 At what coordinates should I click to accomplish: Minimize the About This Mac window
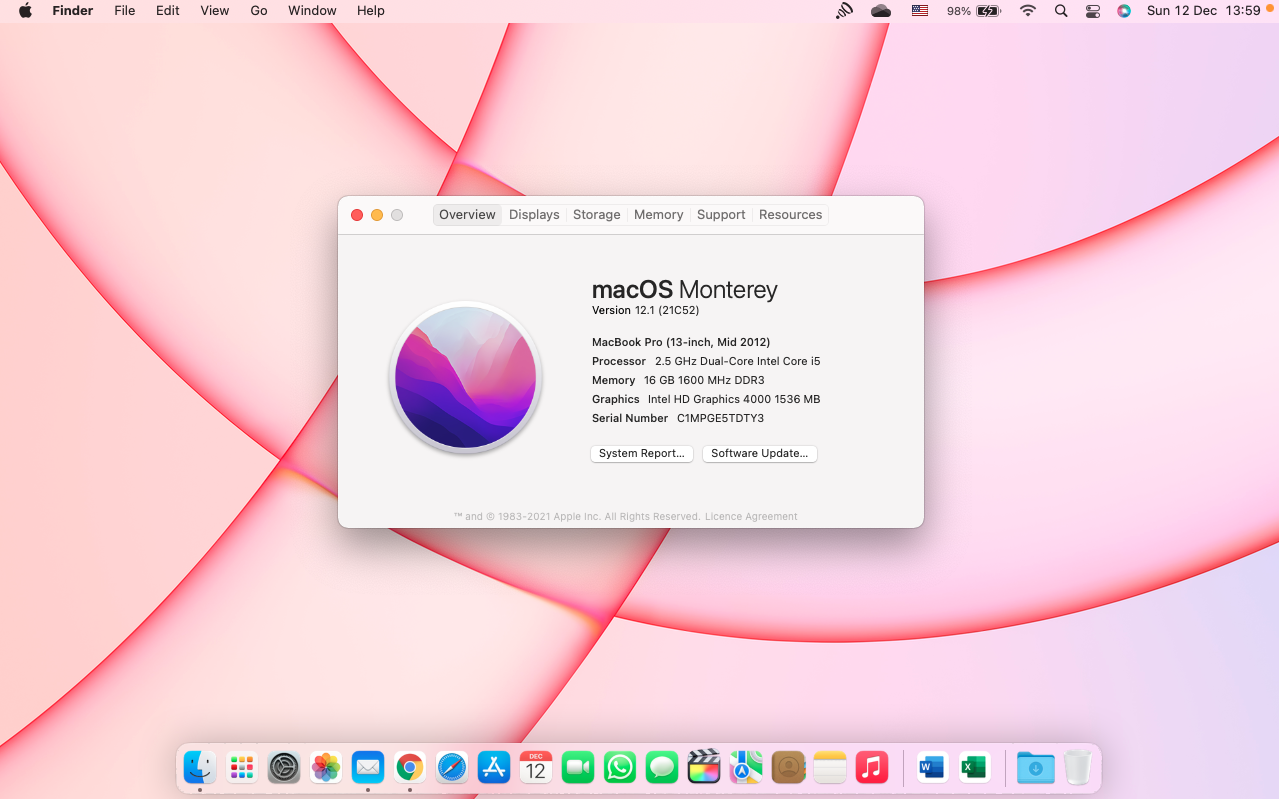click(377, 215)
